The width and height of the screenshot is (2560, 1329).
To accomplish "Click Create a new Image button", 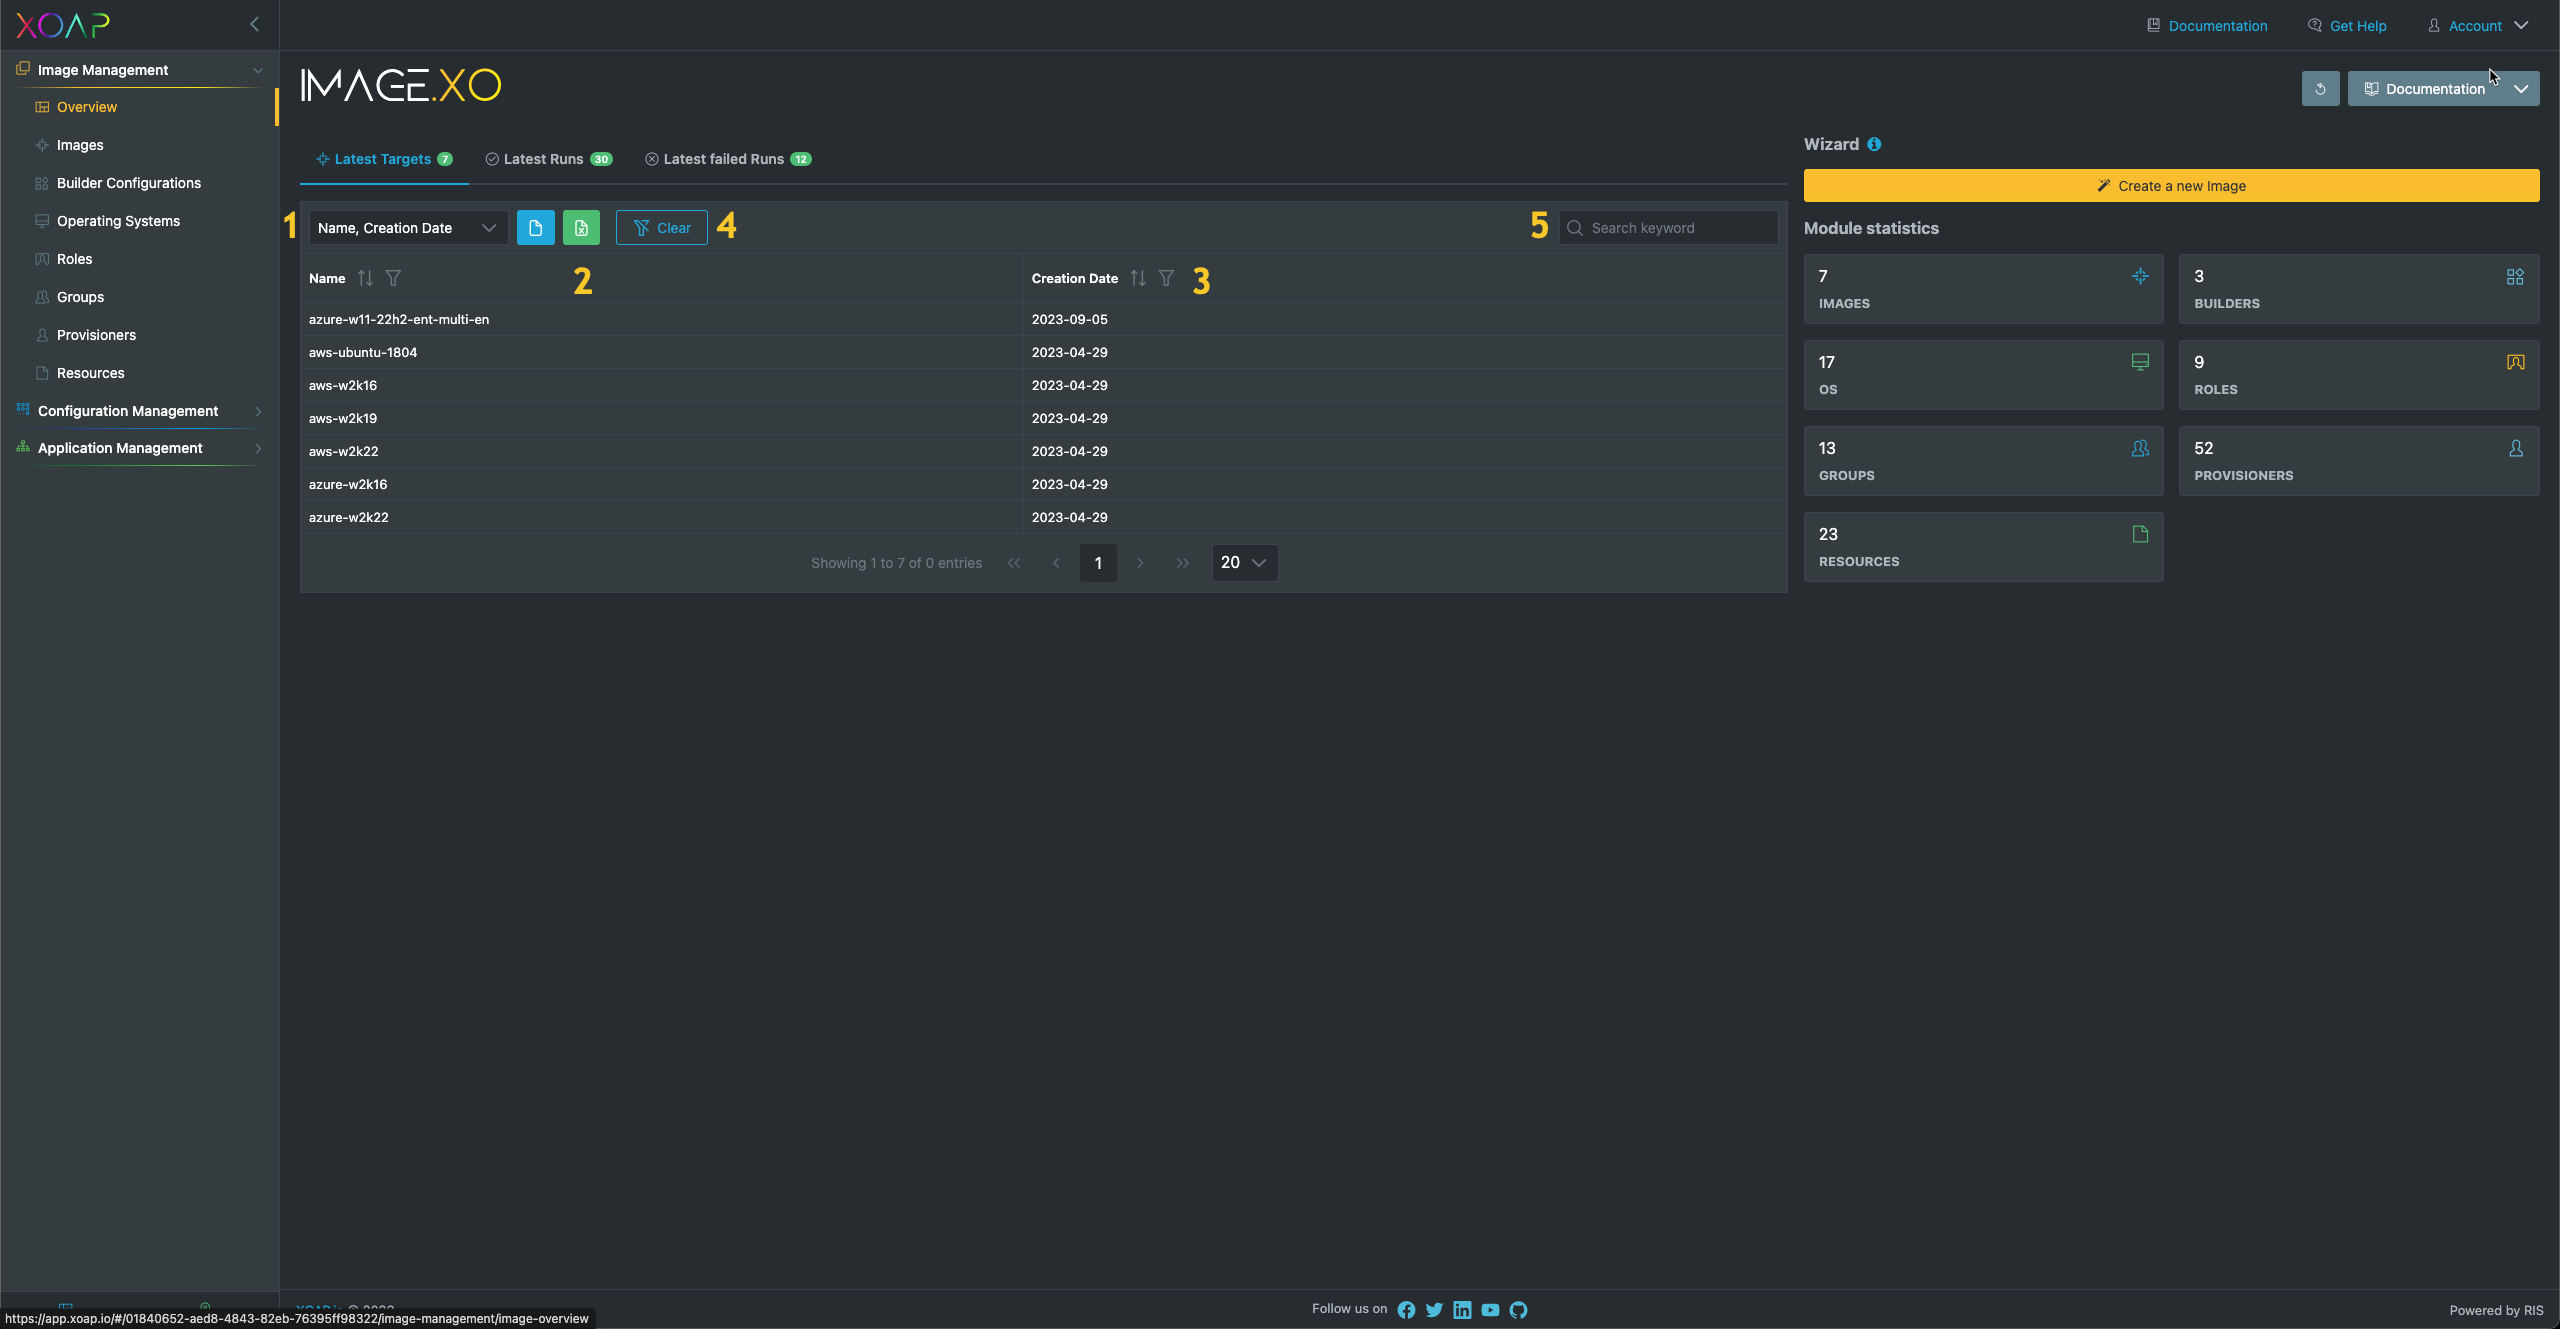I will click(x=2171, y=186).
